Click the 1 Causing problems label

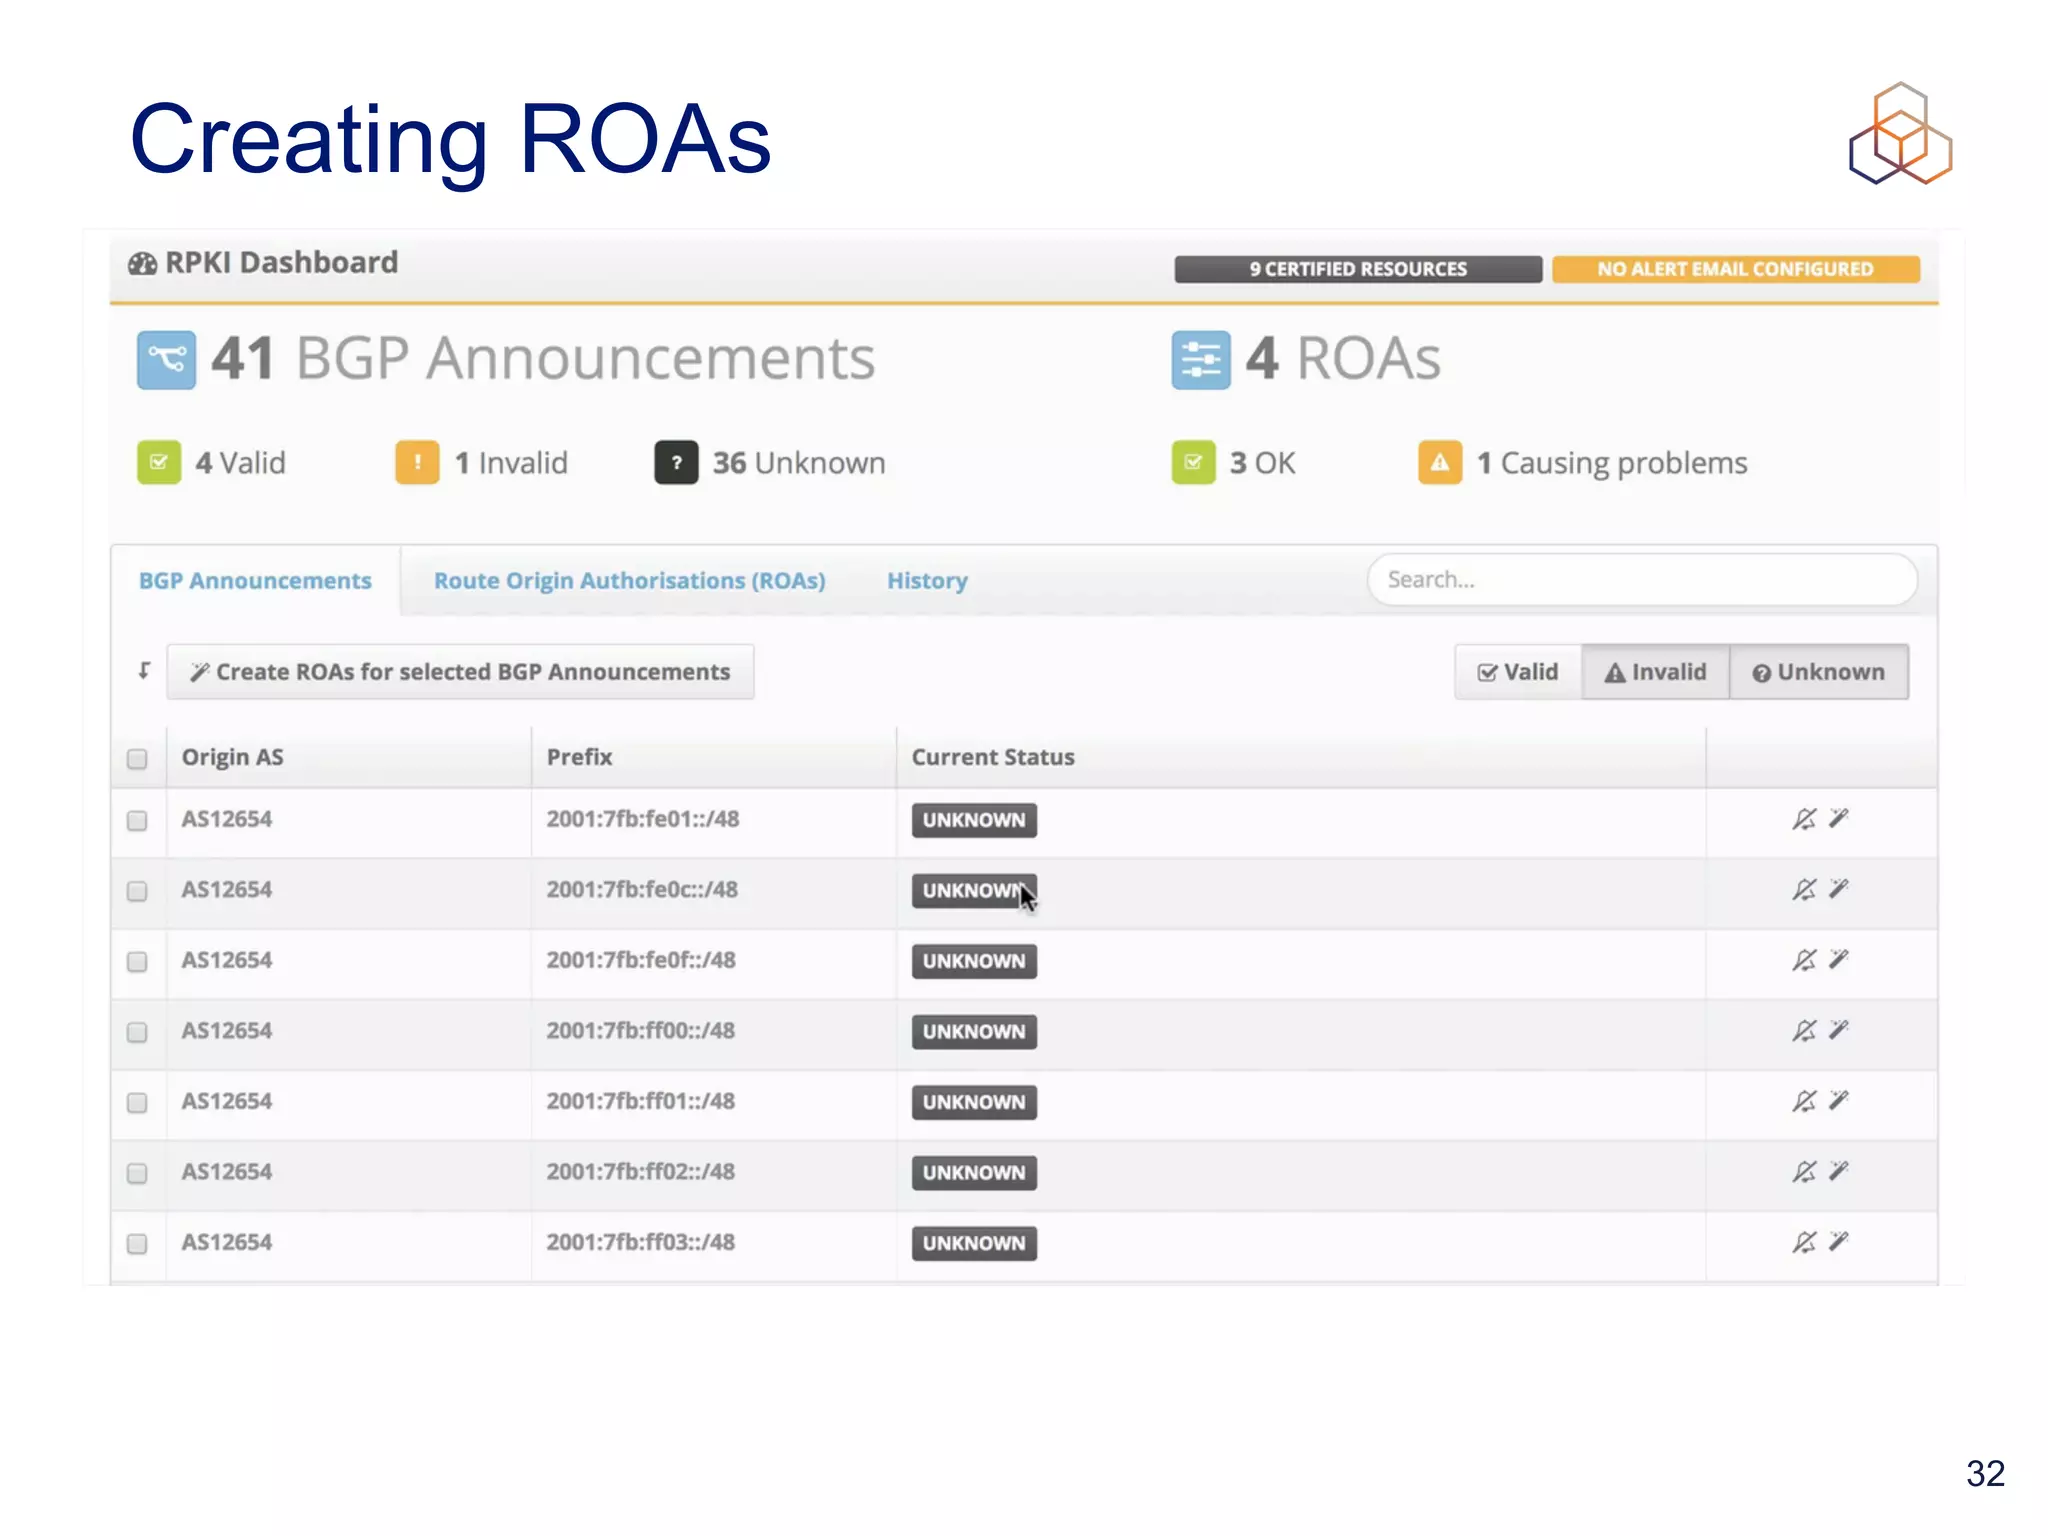tap(1612, 463)
